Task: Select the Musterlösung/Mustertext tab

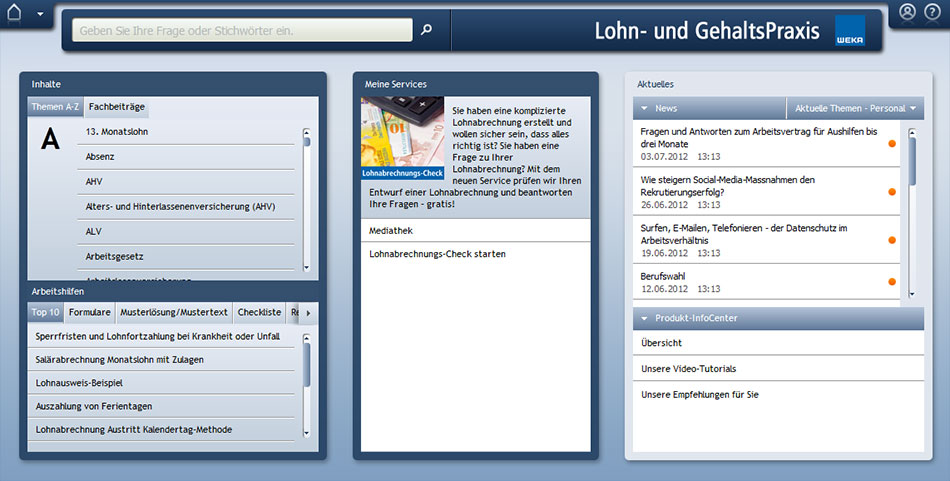Action: tap(174, 313)
